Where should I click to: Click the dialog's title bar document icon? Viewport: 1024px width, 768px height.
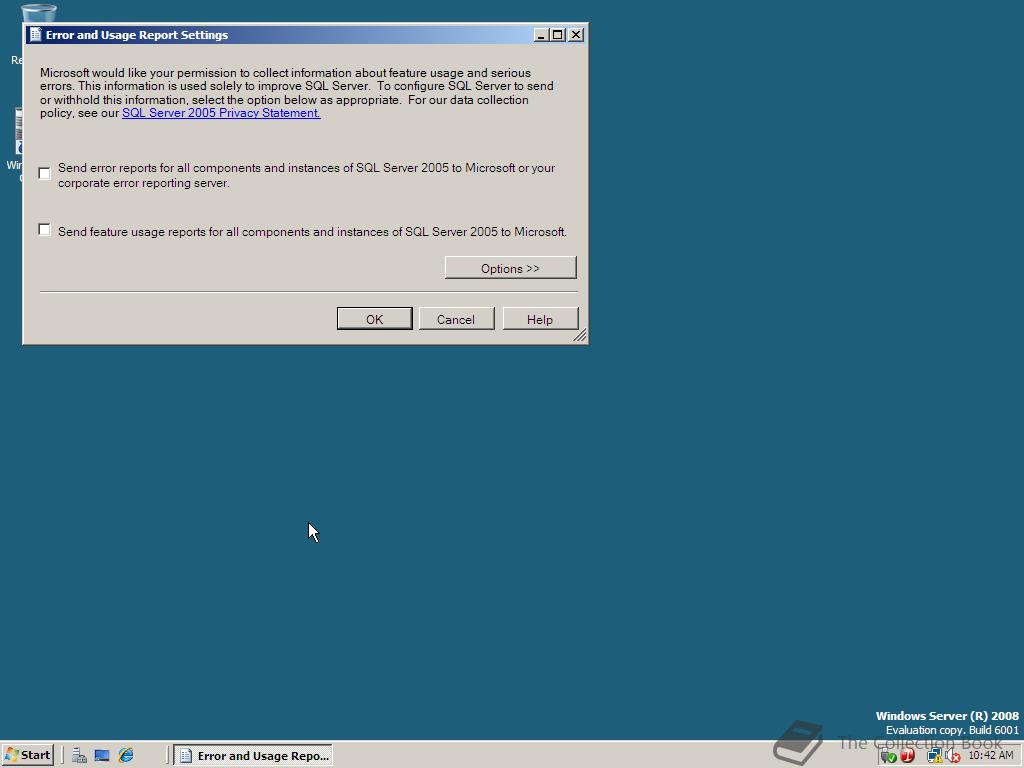[36, 35]
